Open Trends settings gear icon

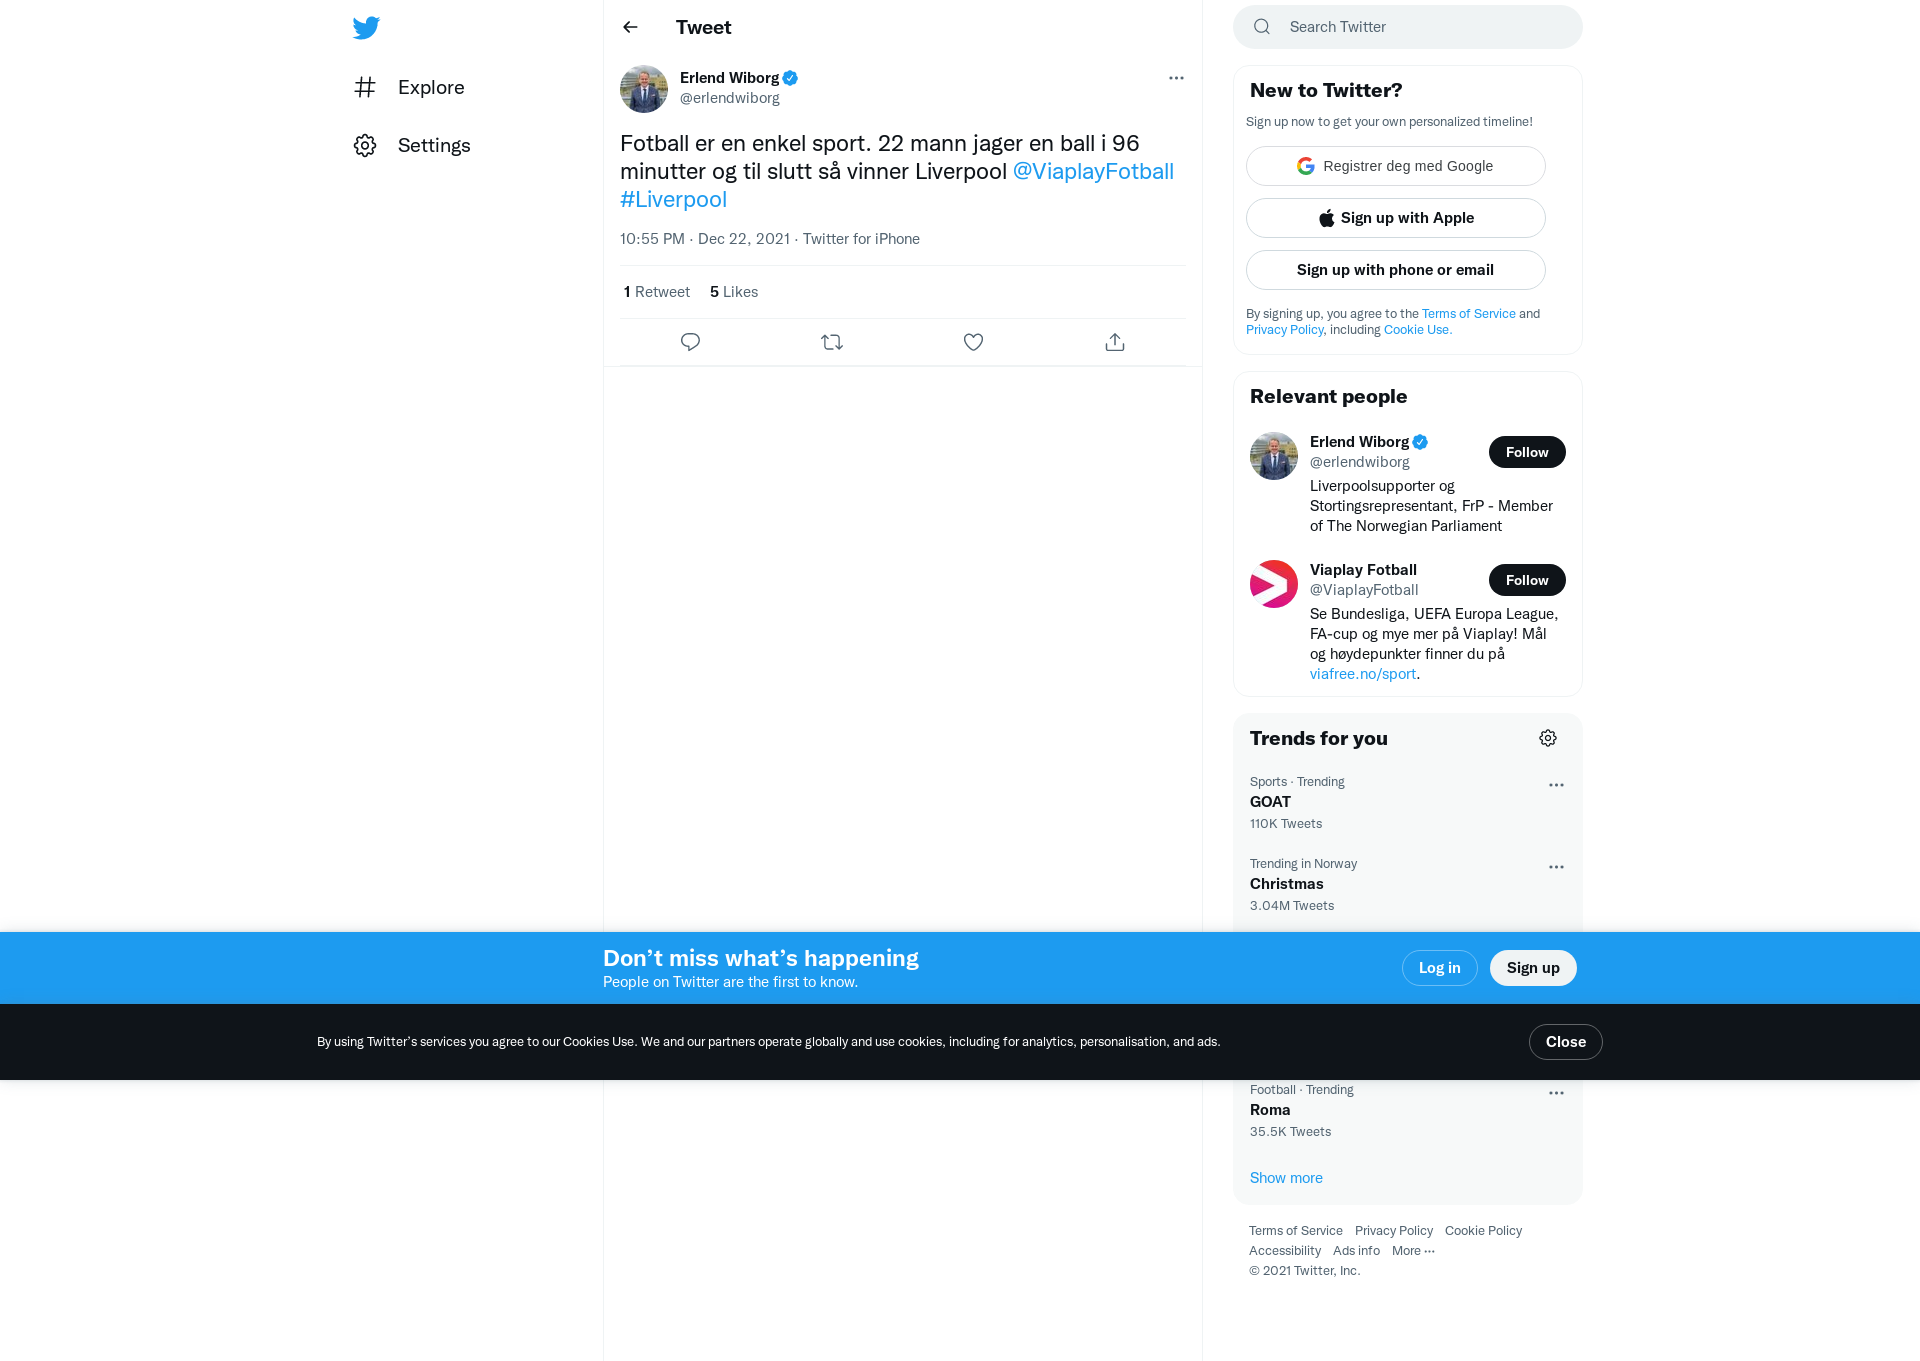point(1548,738)
